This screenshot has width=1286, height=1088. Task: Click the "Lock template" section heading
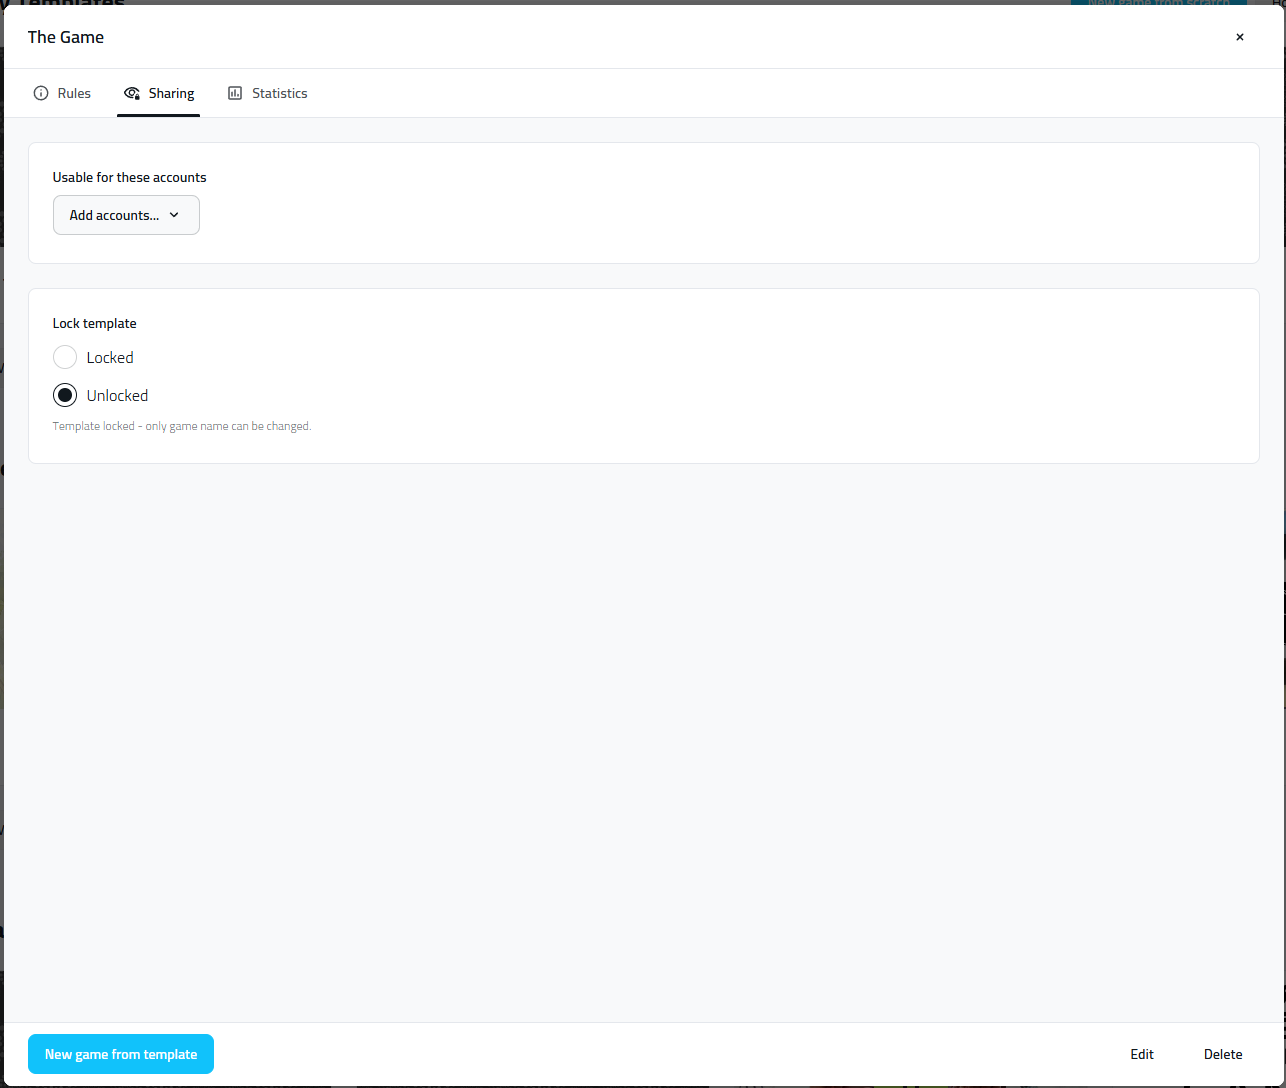[x=94, y=323]
